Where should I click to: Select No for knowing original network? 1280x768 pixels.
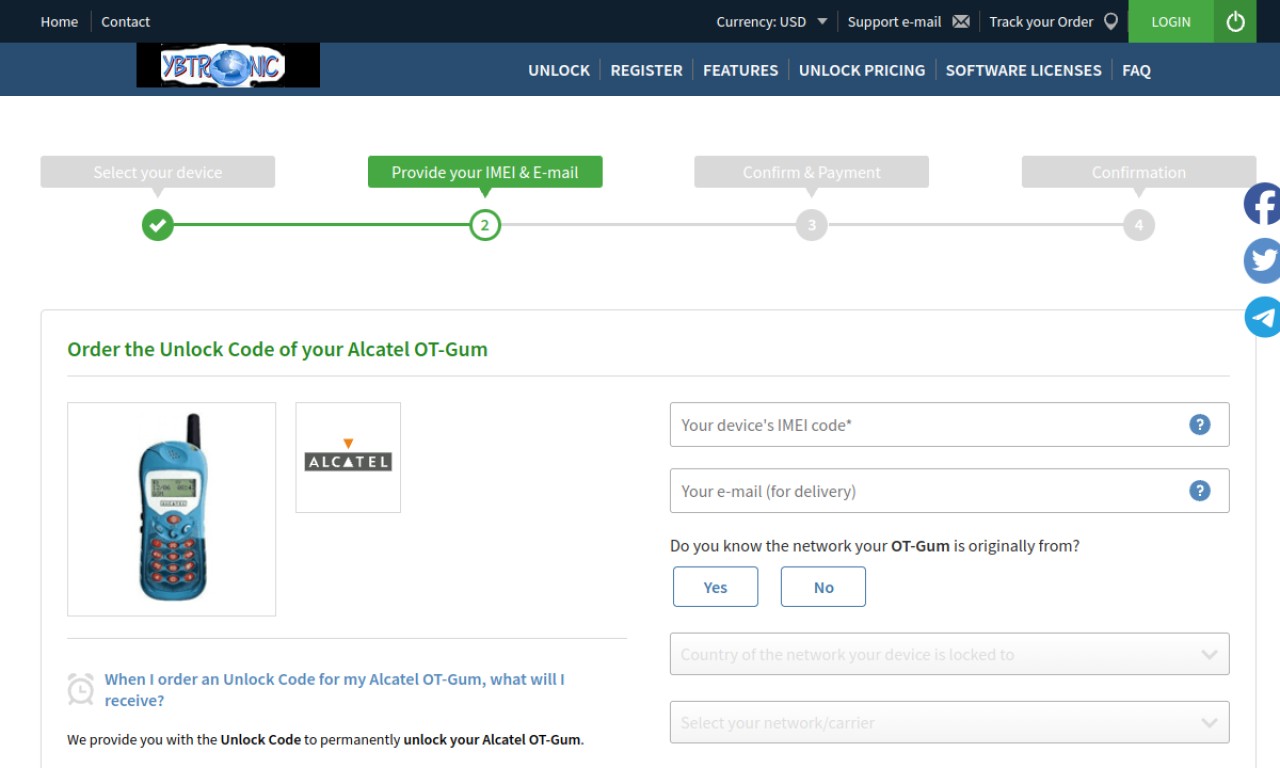pyautogui.click(x=823, y=587)
